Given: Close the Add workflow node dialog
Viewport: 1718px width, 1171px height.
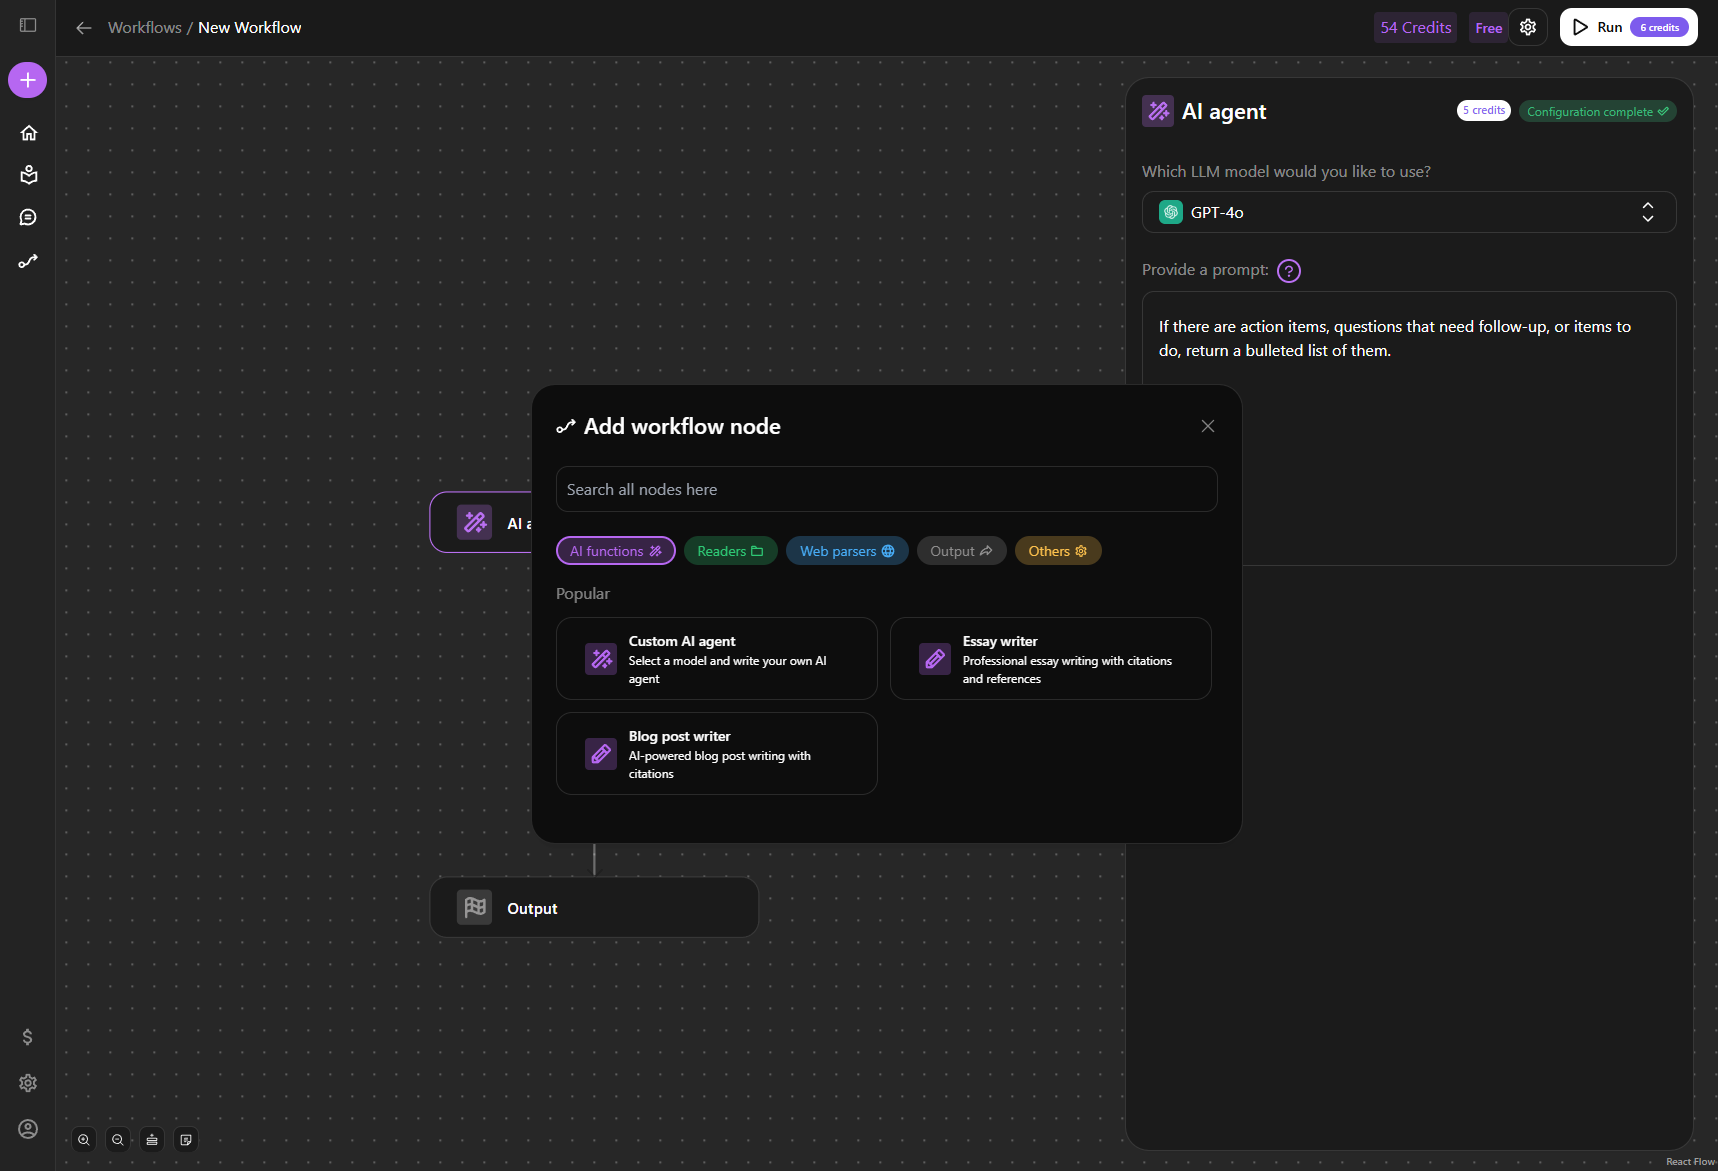Looking at the screenshot, I should 1208,426.
